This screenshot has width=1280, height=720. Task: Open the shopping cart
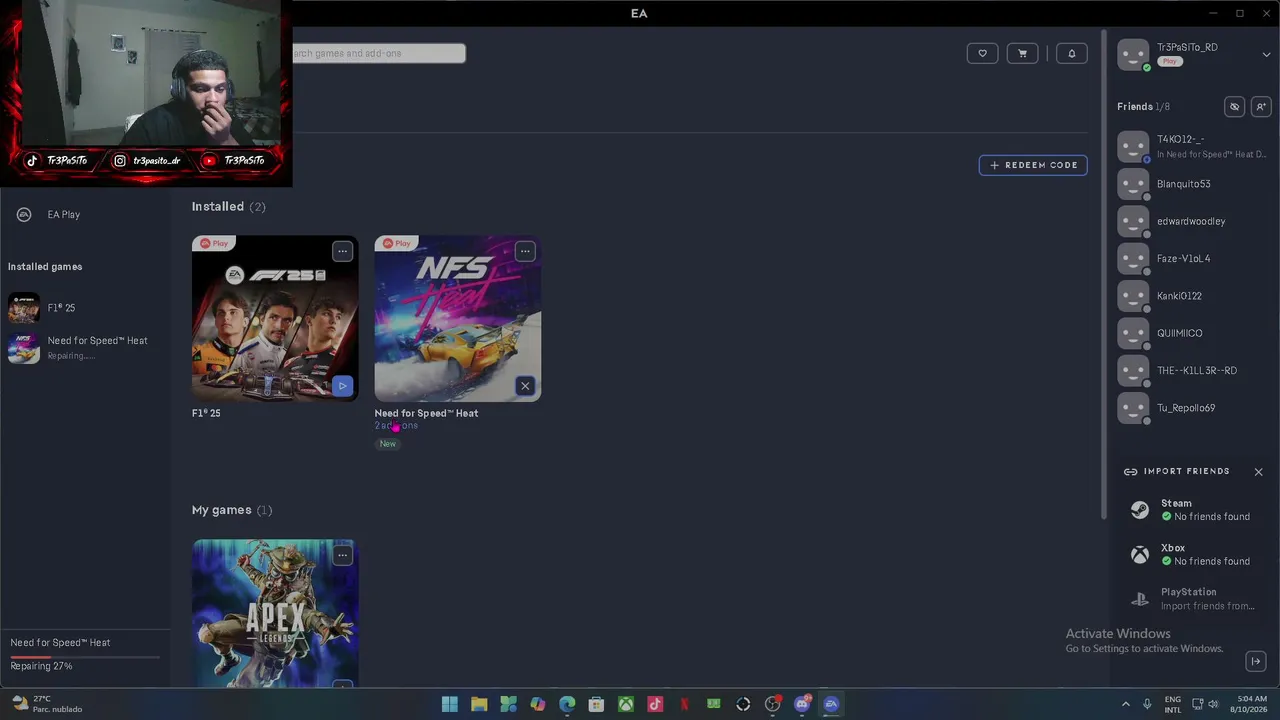tap(1022, 53)
